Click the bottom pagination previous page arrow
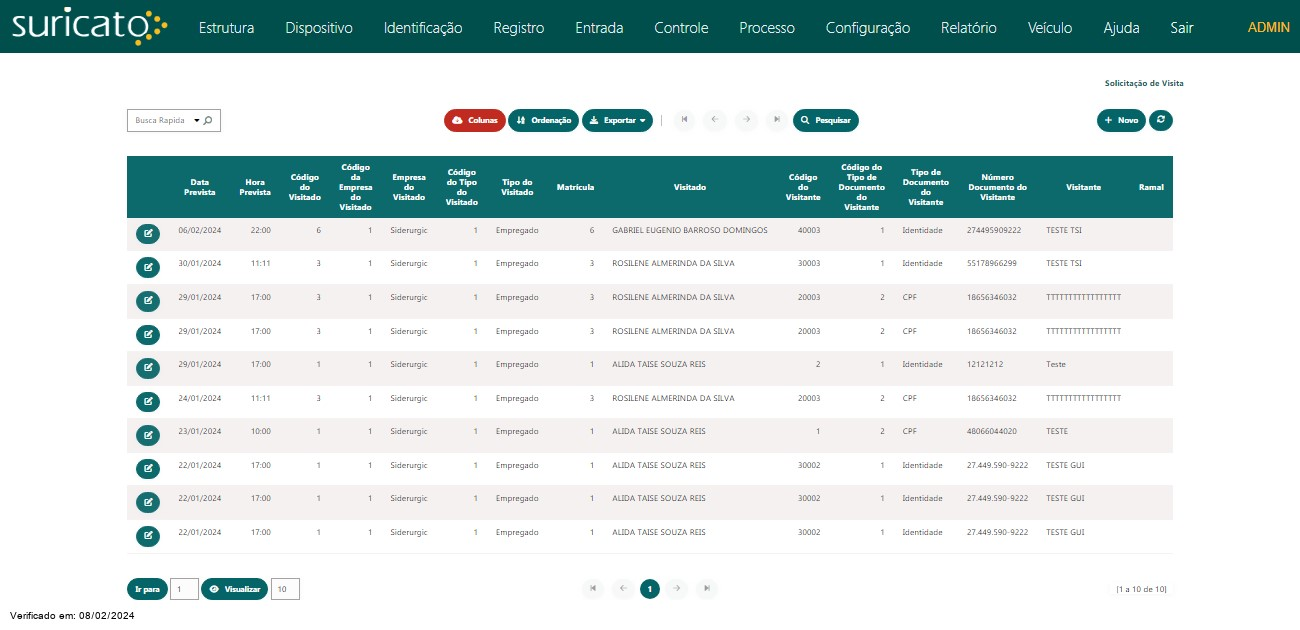Viewport: 1300px width, 630px height. (622, 589)
